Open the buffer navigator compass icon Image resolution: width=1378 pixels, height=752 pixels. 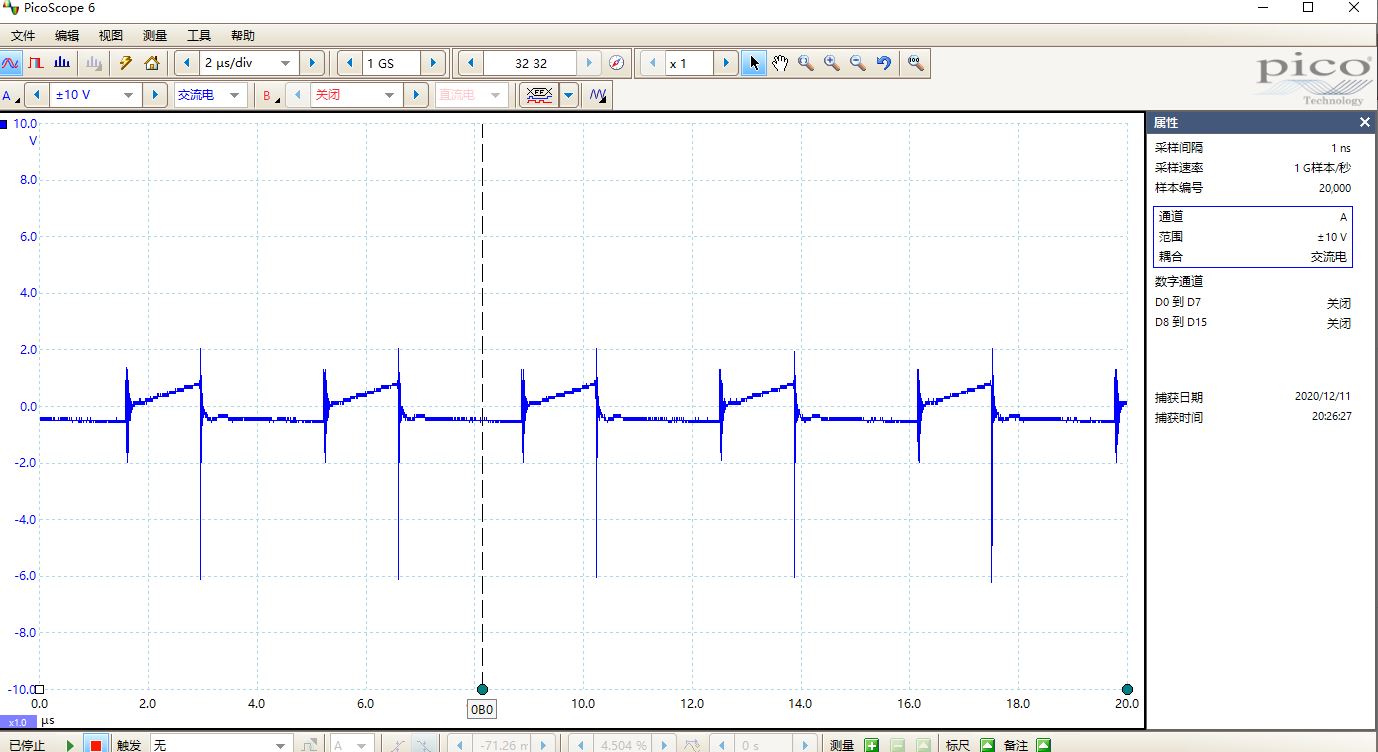(x=617, y=63)
